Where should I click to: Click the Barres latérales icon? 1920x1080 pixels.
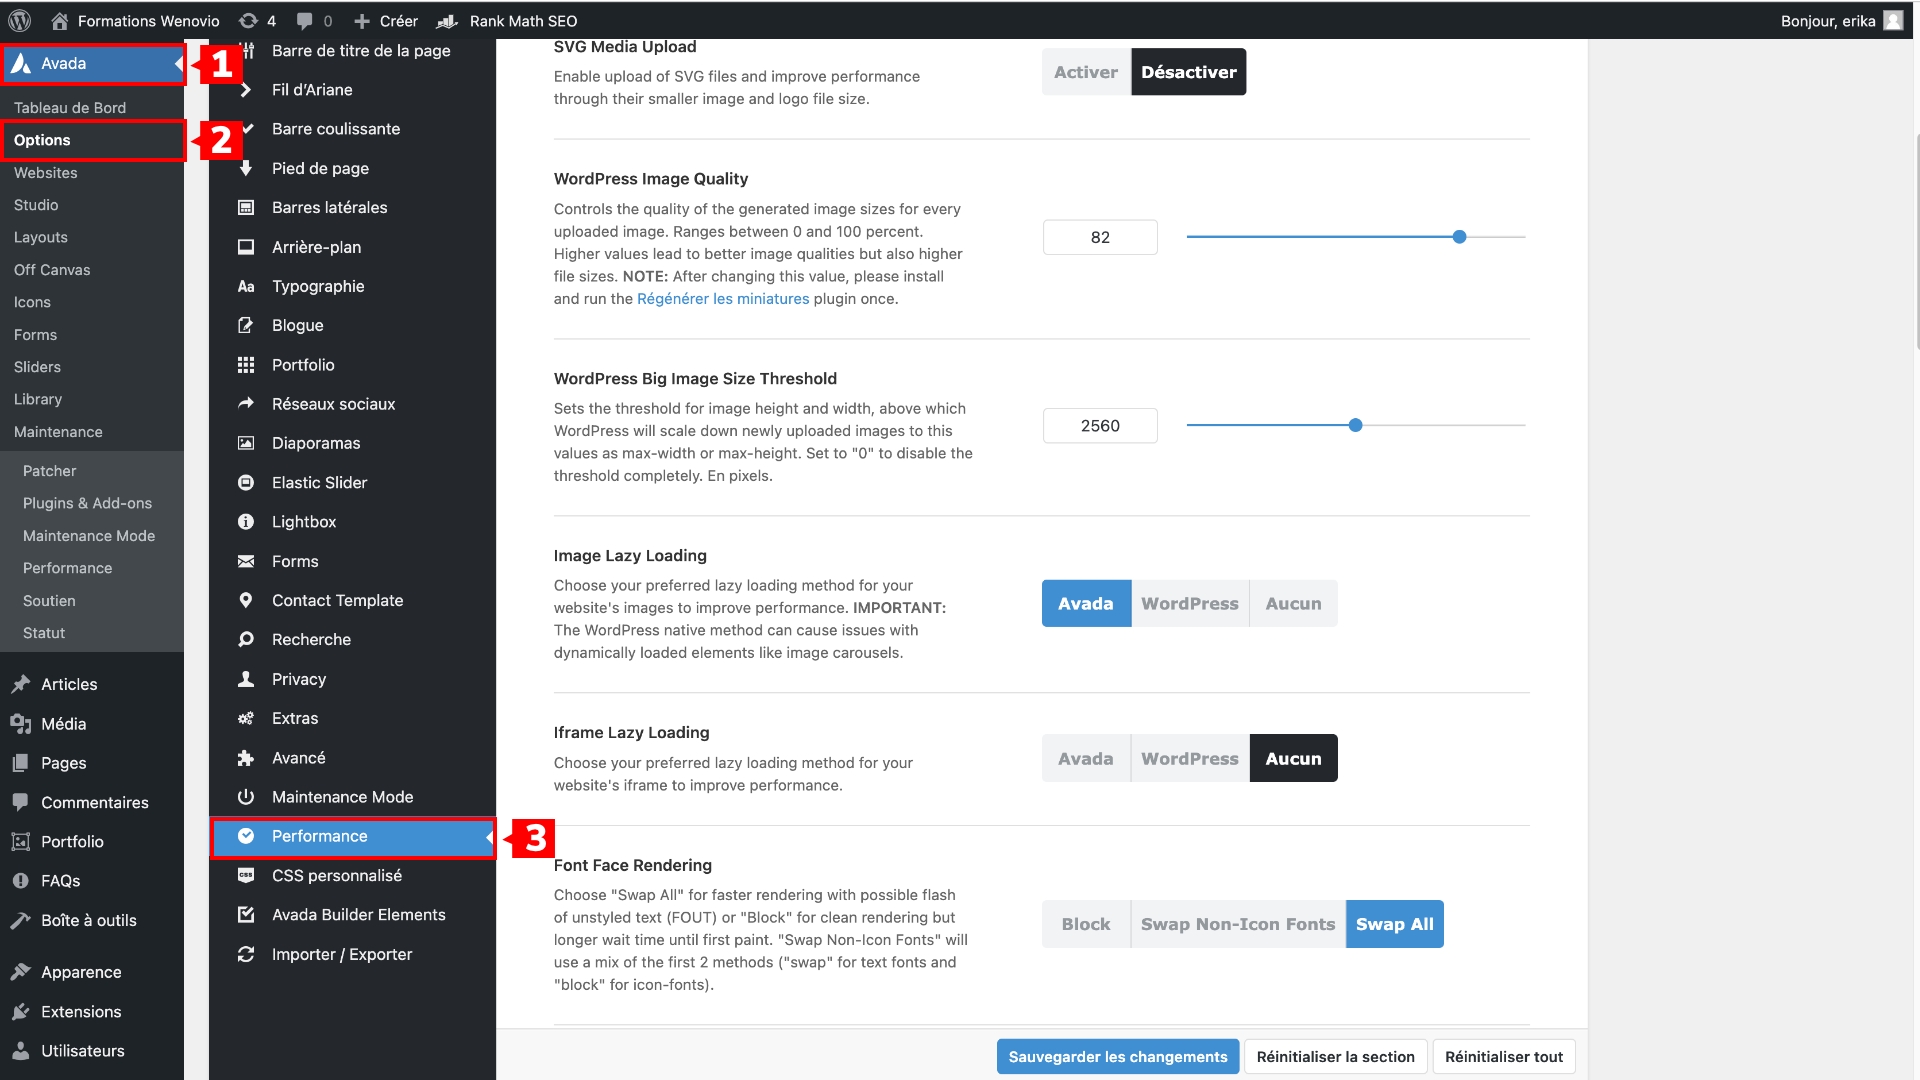[246, 208]
